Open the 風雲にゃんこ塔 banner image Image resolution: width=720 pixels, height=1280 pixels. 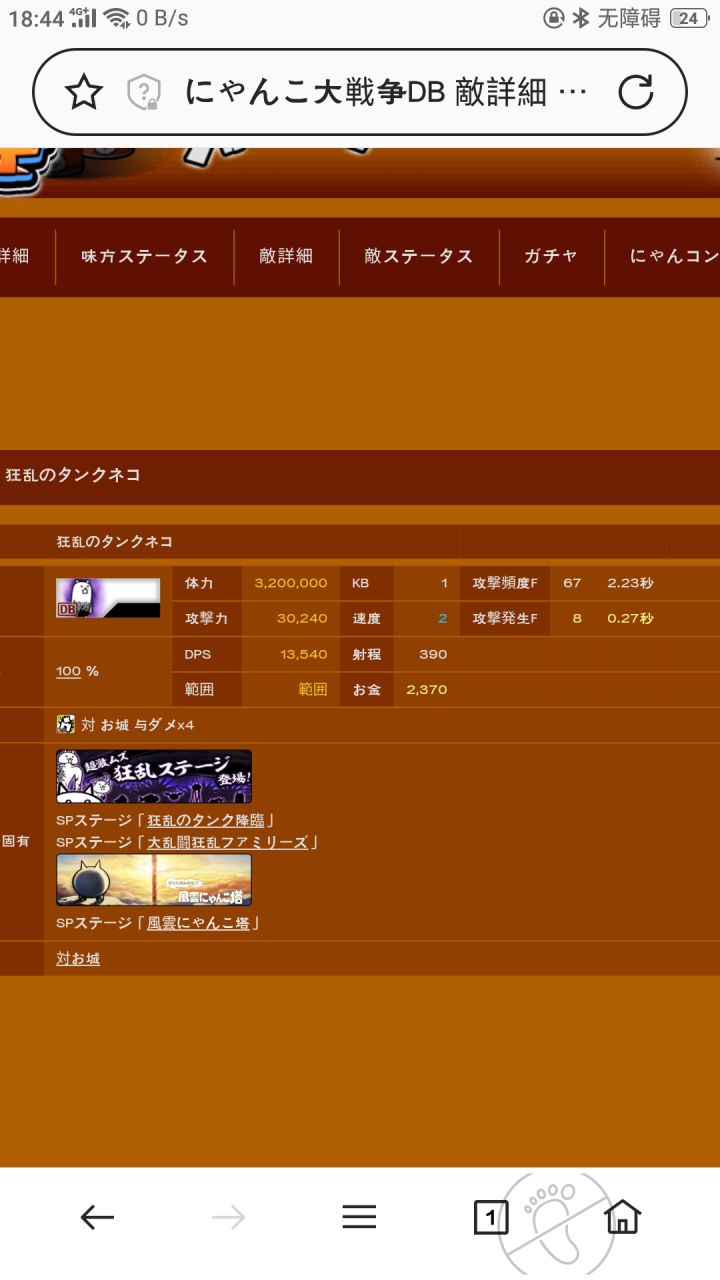pos(154,880)
